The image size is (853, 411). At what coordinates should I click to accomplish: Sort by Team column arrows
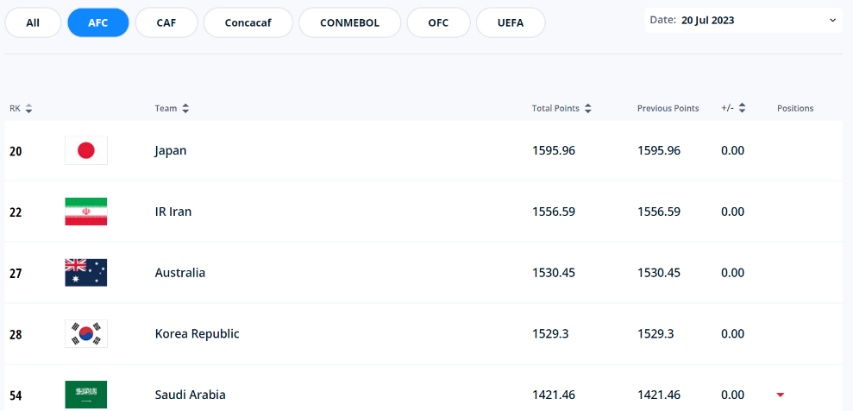click(x=186, y=108)
